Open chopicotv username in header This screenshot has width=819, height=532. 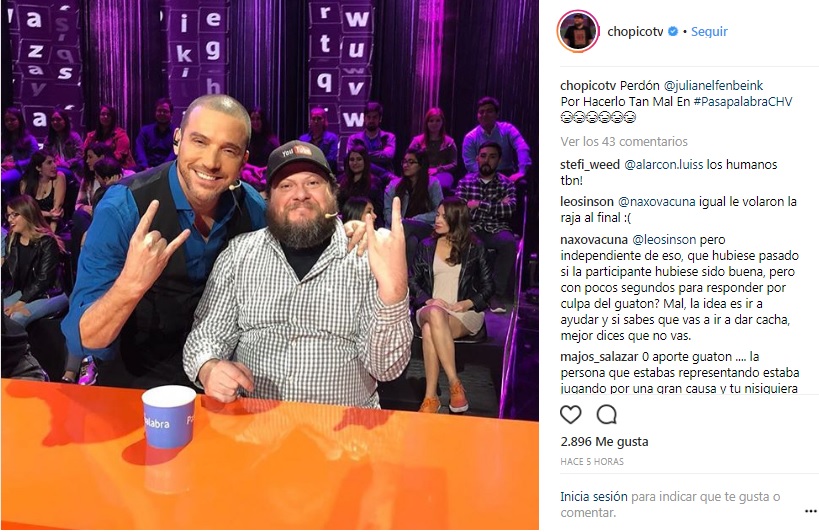(x=635, y=31)
